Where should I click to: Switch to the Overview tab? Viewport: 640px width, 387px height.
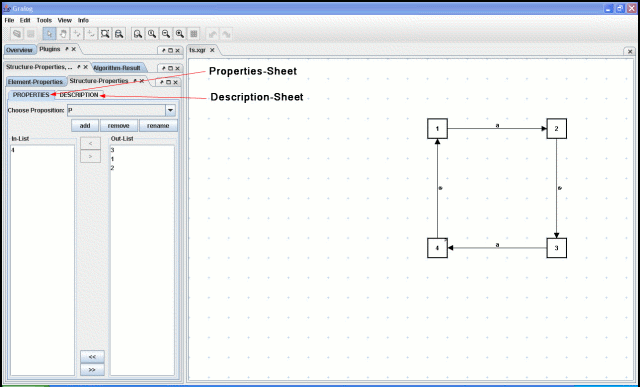pyautogui.click(x=19, y=50)
